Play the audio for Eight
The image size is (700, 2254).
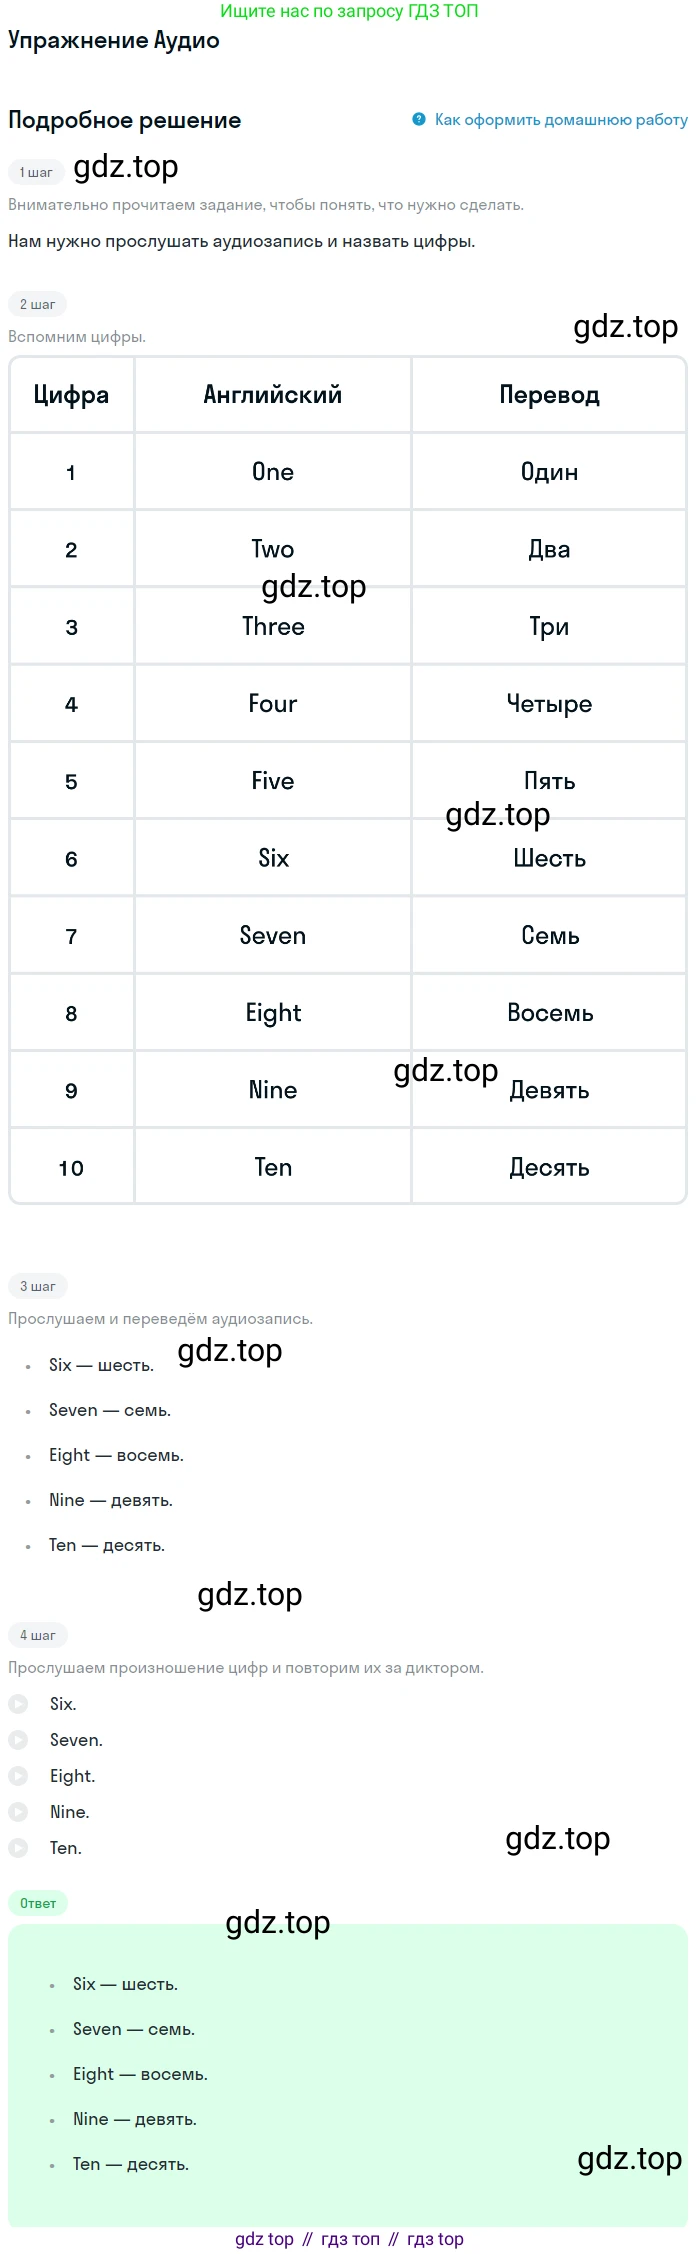pos(18,1775)
